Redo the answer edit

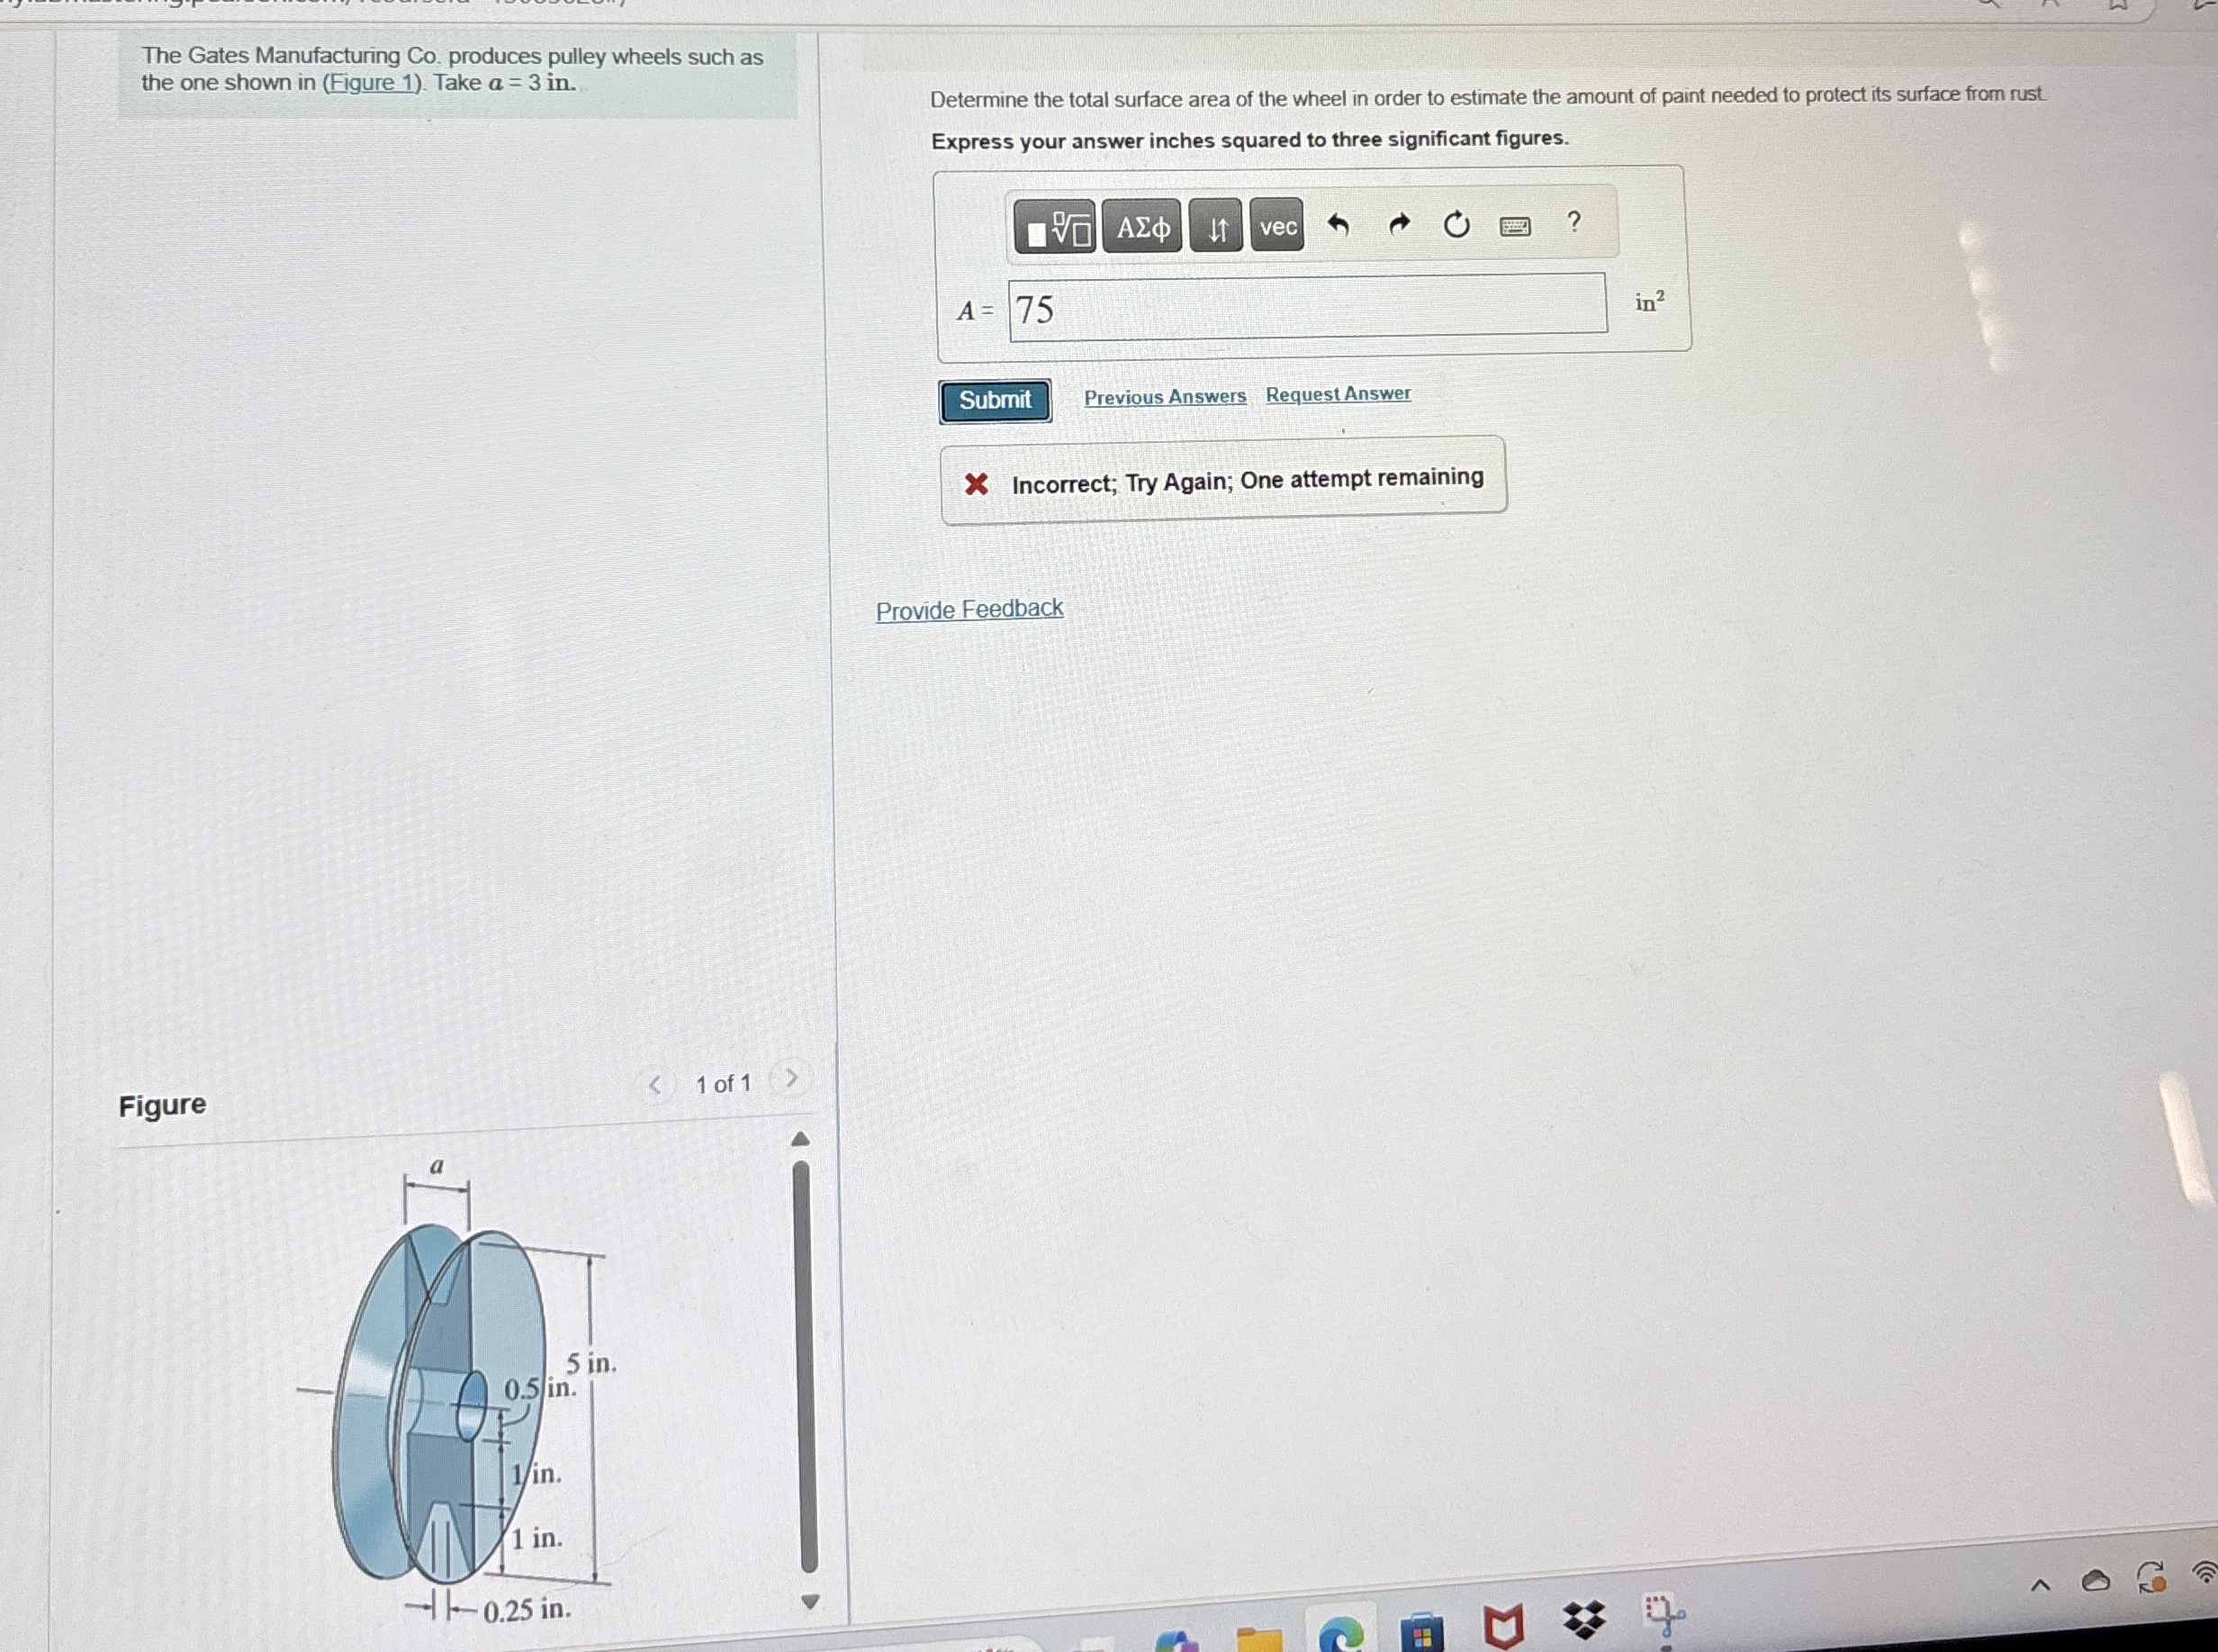pyautogui.click(x=1399, y=225)
